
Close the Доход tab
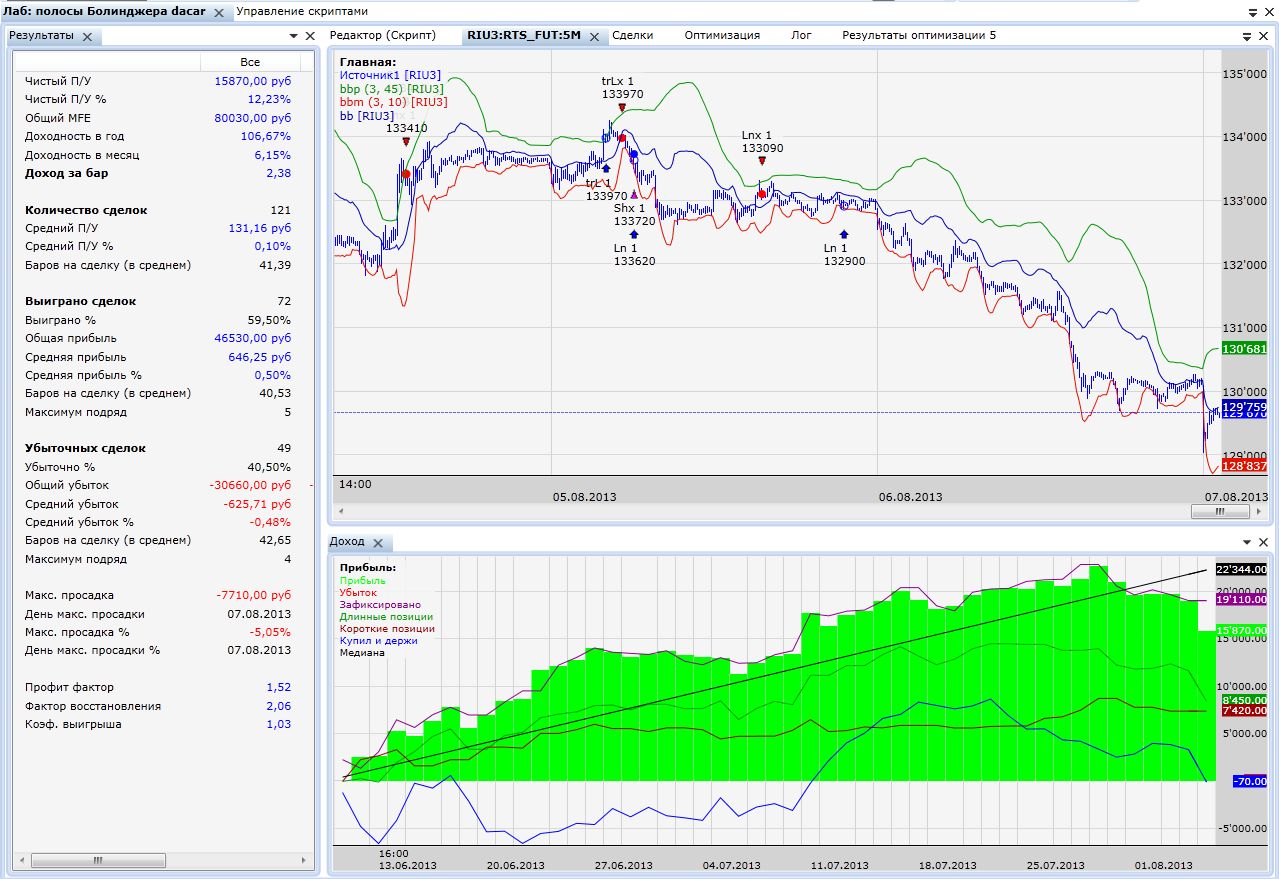click(x=378, y=543)
